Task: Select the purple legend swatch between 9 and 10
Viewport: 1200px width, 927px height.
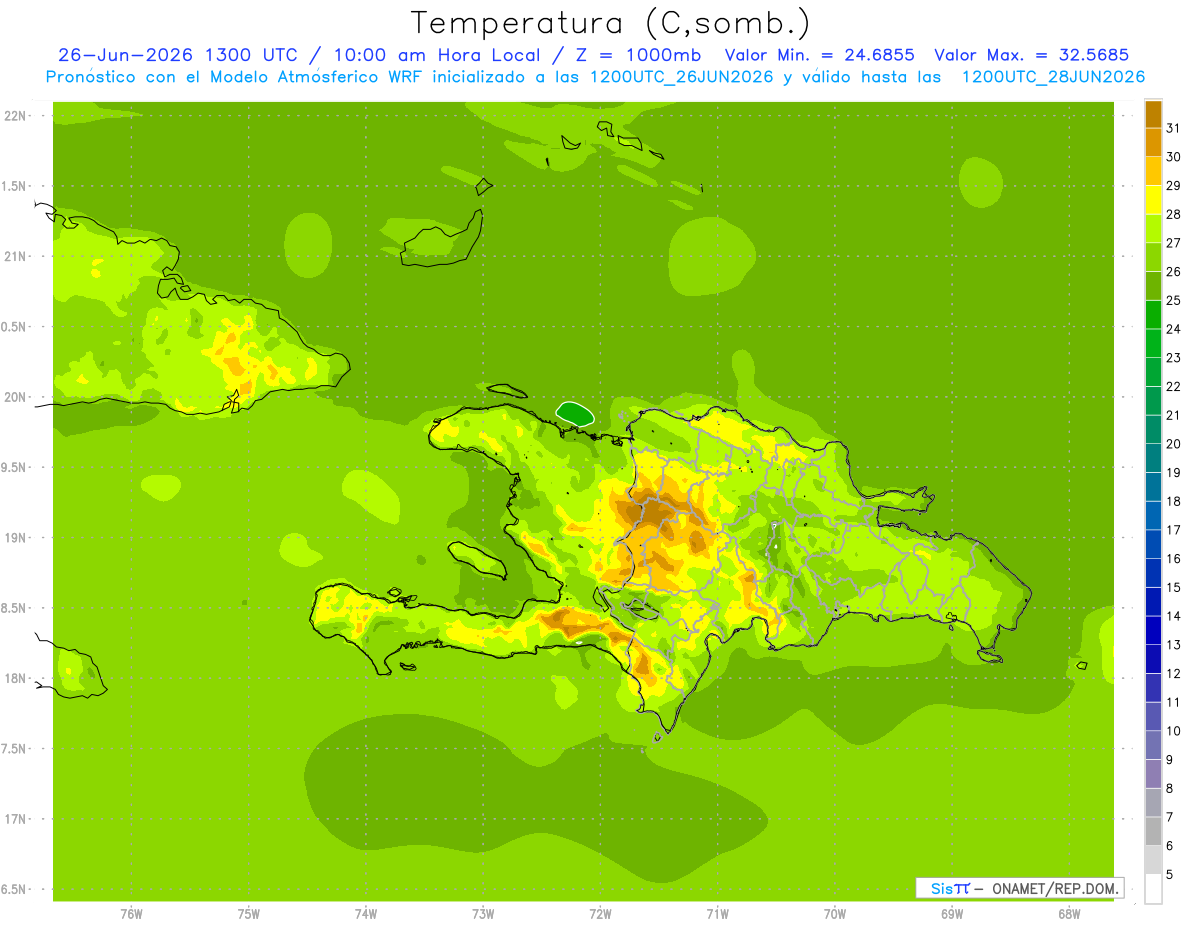Action: (1153, 745)
